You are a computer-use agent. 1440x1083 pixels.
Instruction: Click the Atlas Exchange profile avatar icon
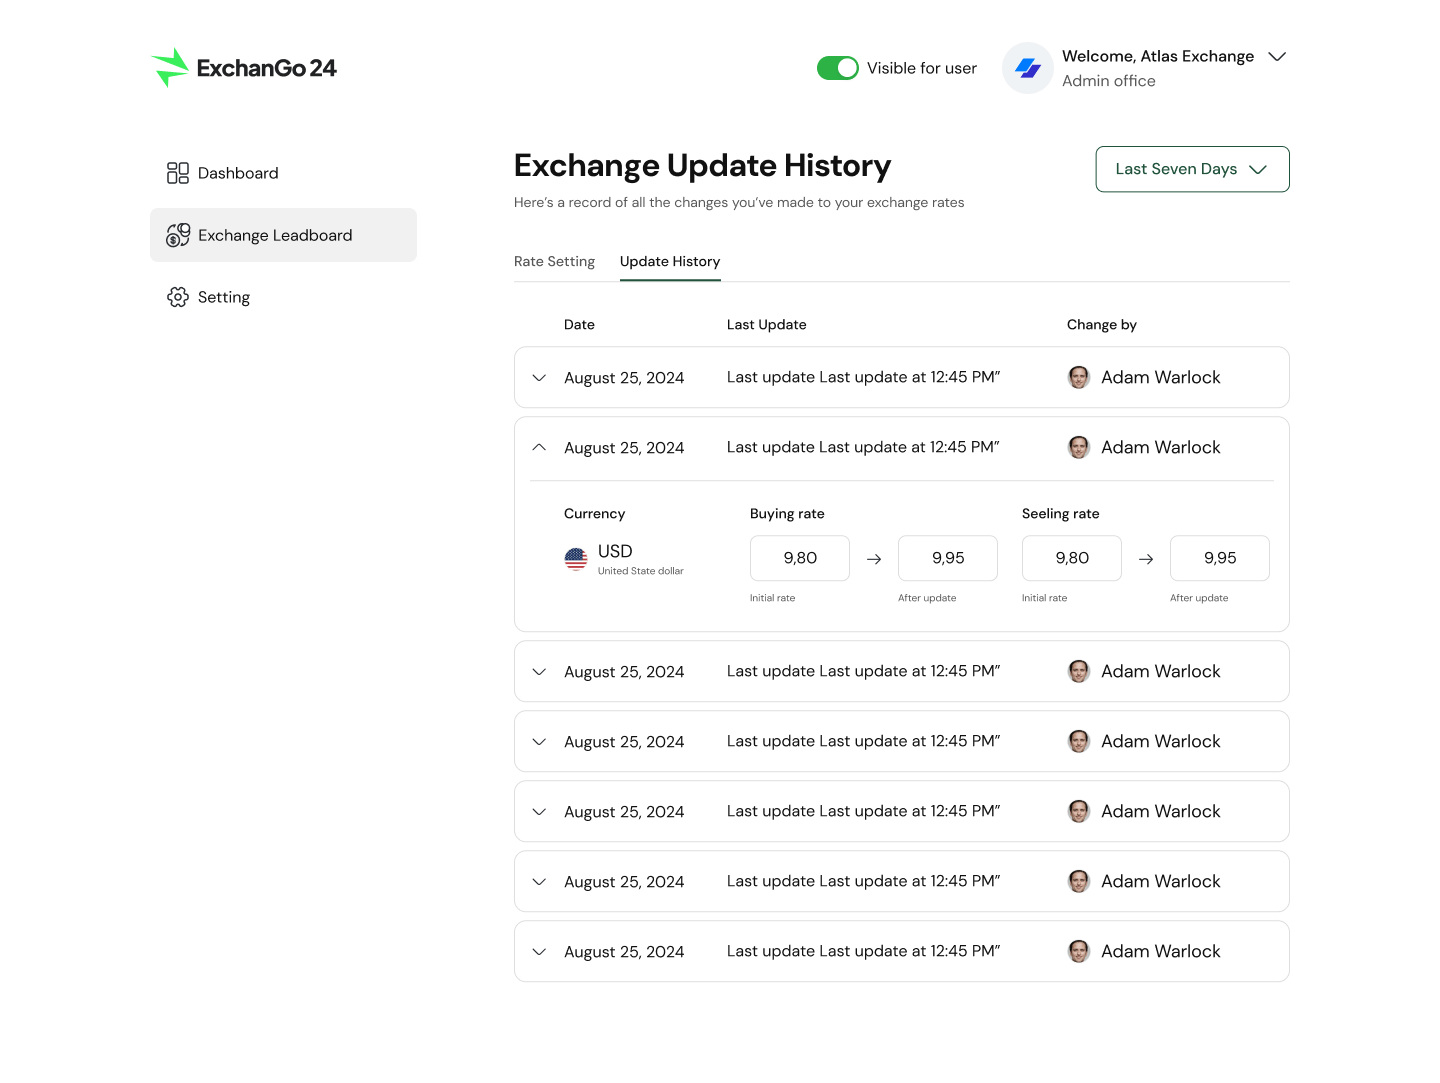[1028, 68]
